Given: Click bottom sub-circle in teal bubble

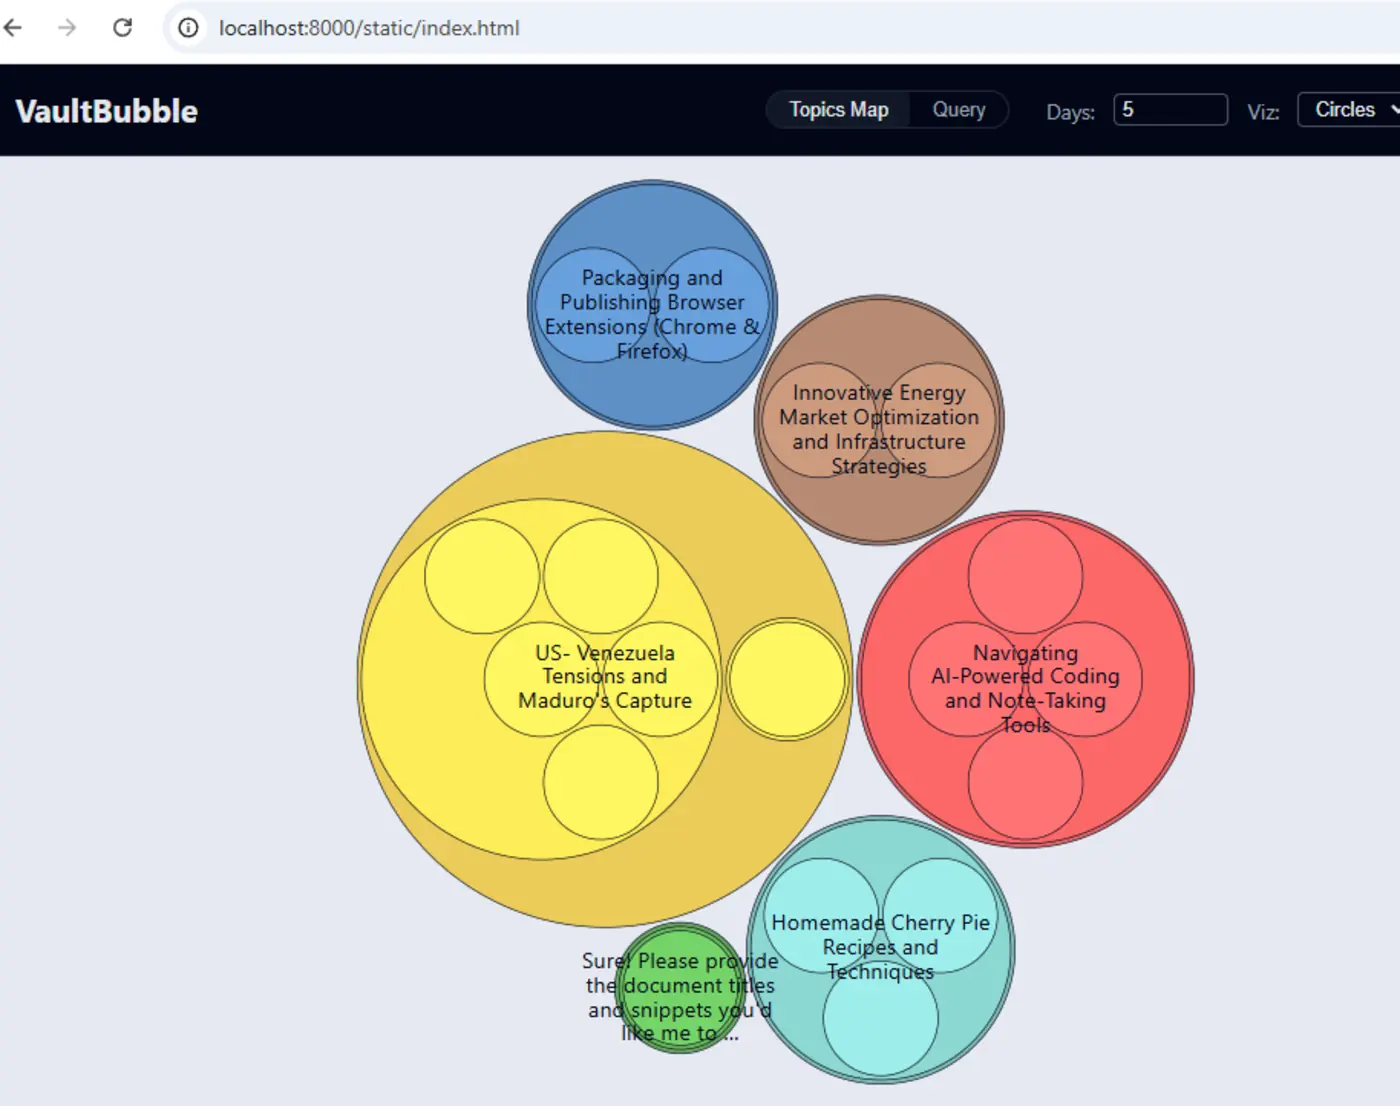Looking at the screenshot, I should click(x=880, y=1020).
